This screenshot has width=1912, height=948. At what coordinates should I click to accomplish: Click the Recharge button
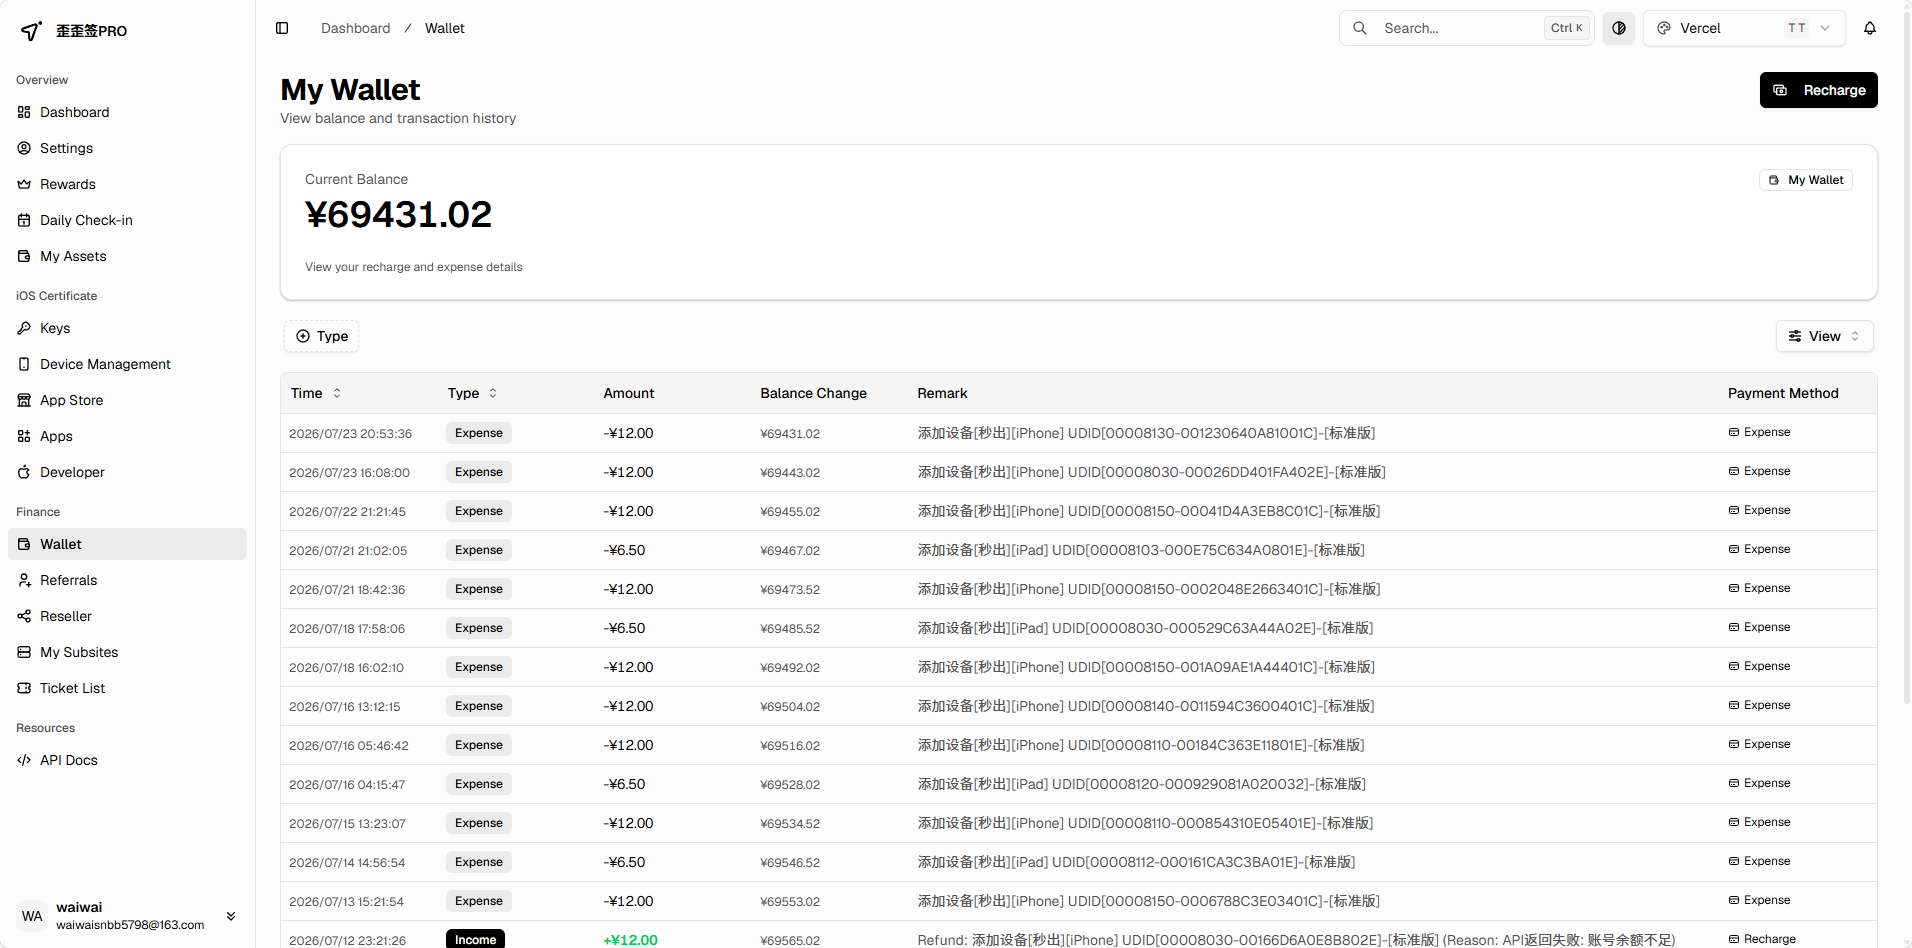[1819, 90]
